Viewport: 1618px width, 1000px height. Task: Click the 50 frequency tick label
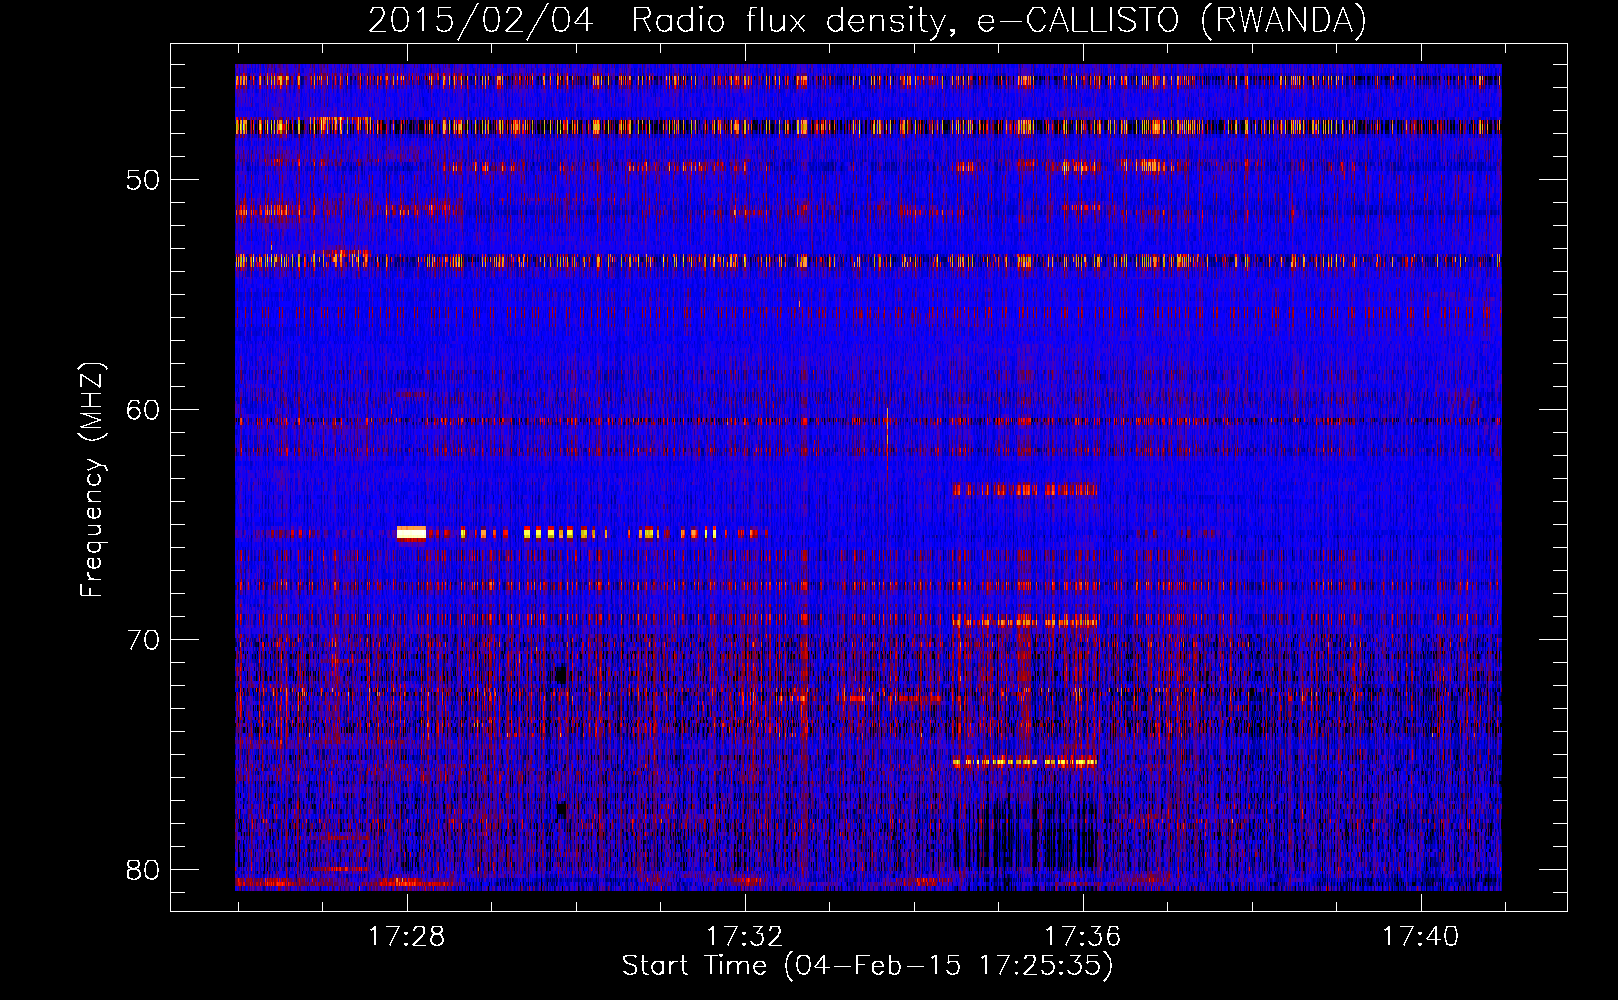(144, 180)
